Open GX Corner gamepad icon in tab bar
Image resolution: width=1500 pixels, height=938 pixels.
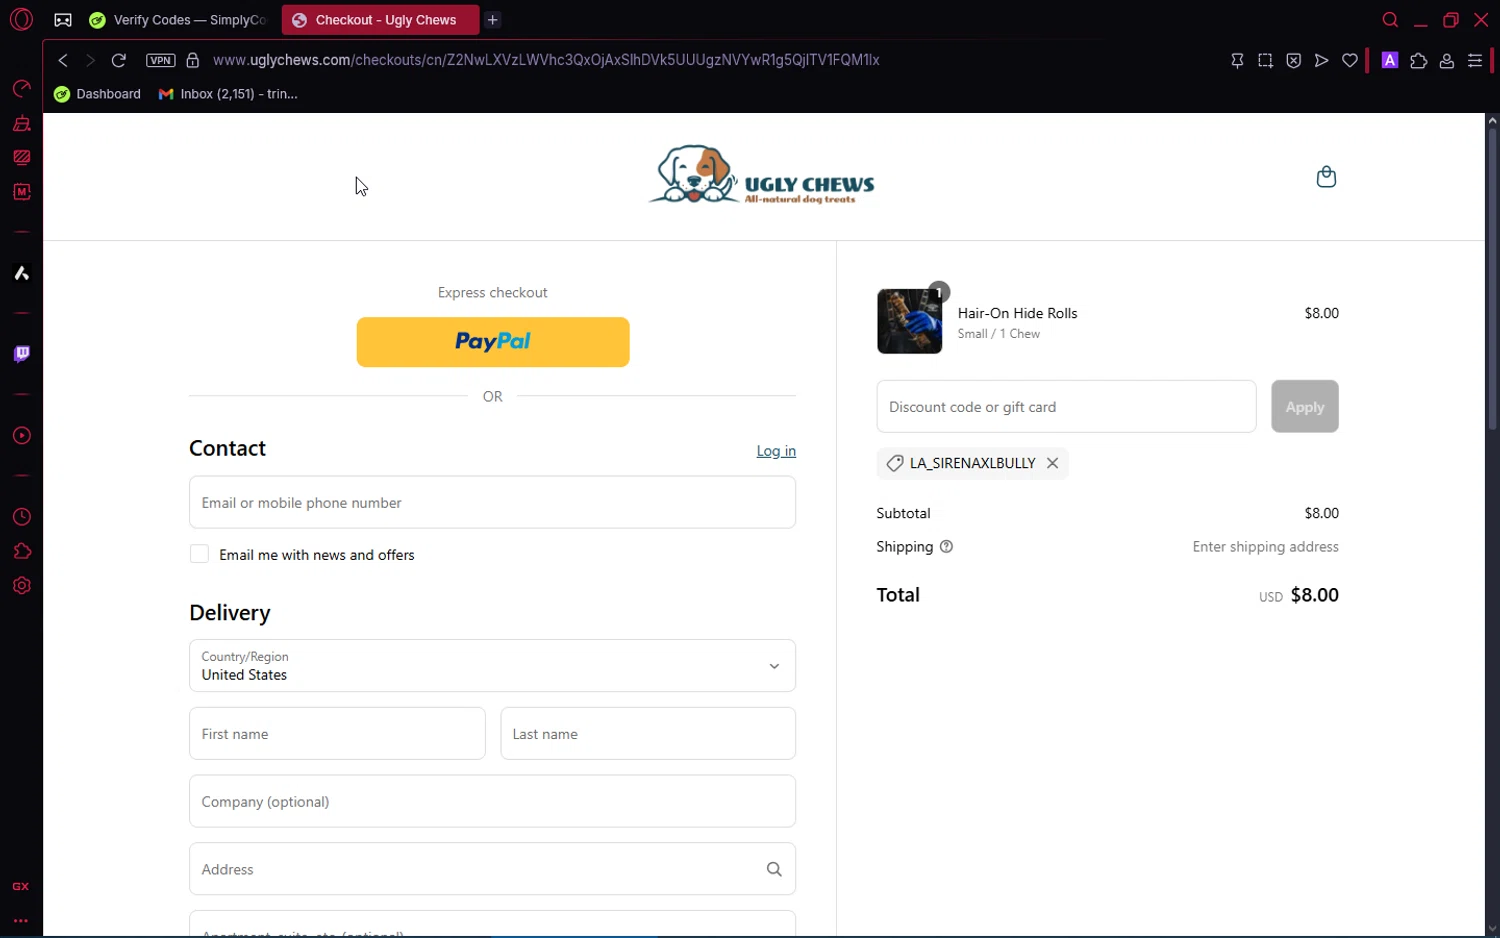tap(63, 20)
